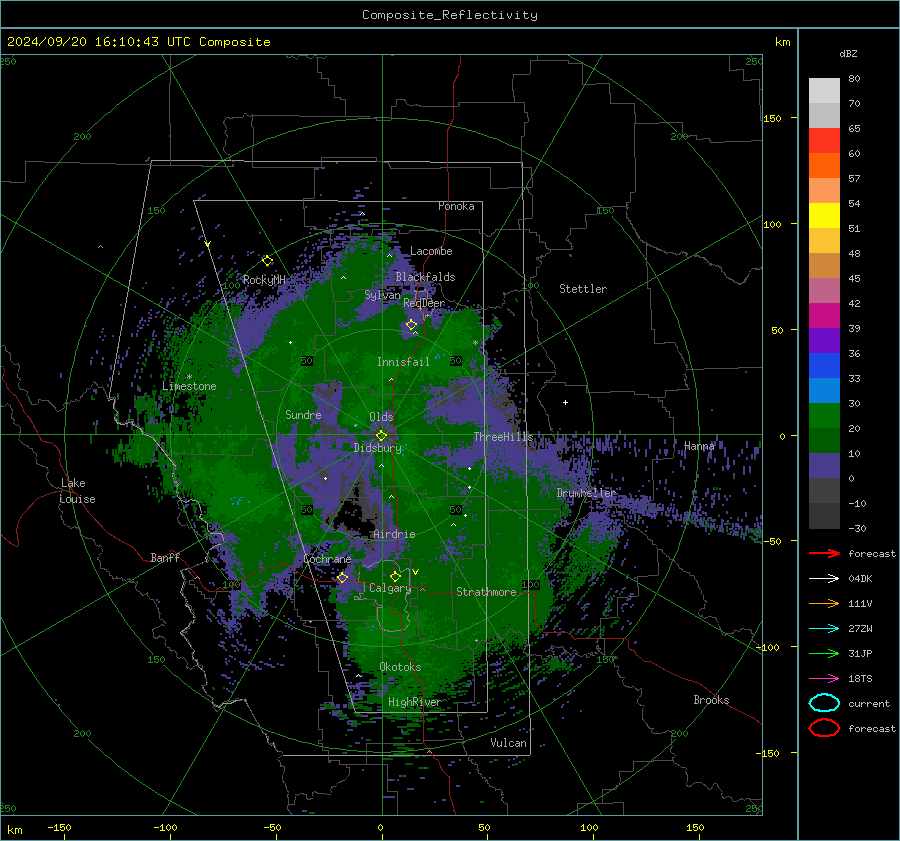The image size is (900, 841).
Task: Select the yellow diamond marker above Calgary
Action: click(x=395, y=576)
